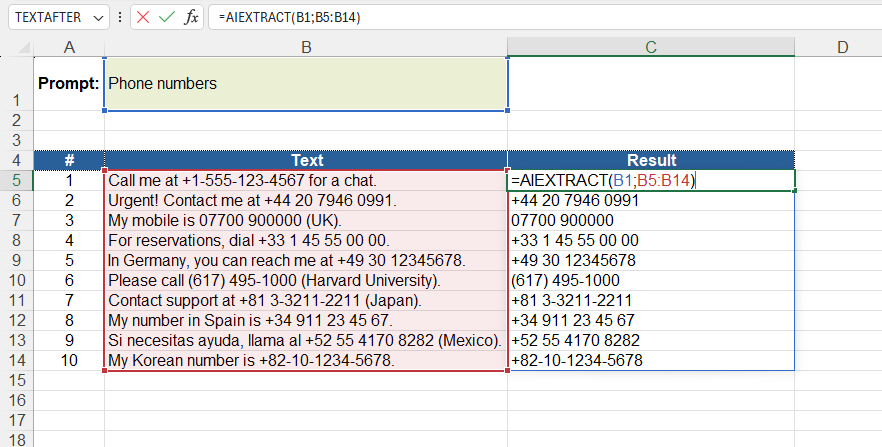Click the 'Text' table header cell

click(306, 160)
